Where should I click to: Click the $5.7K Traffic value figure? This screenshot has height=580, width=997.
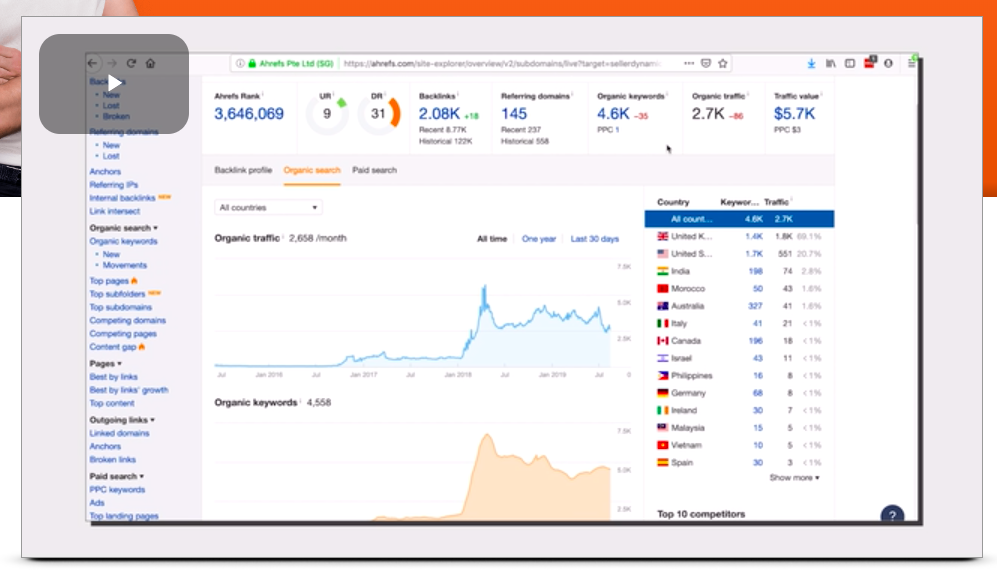[x=794, y=114]
